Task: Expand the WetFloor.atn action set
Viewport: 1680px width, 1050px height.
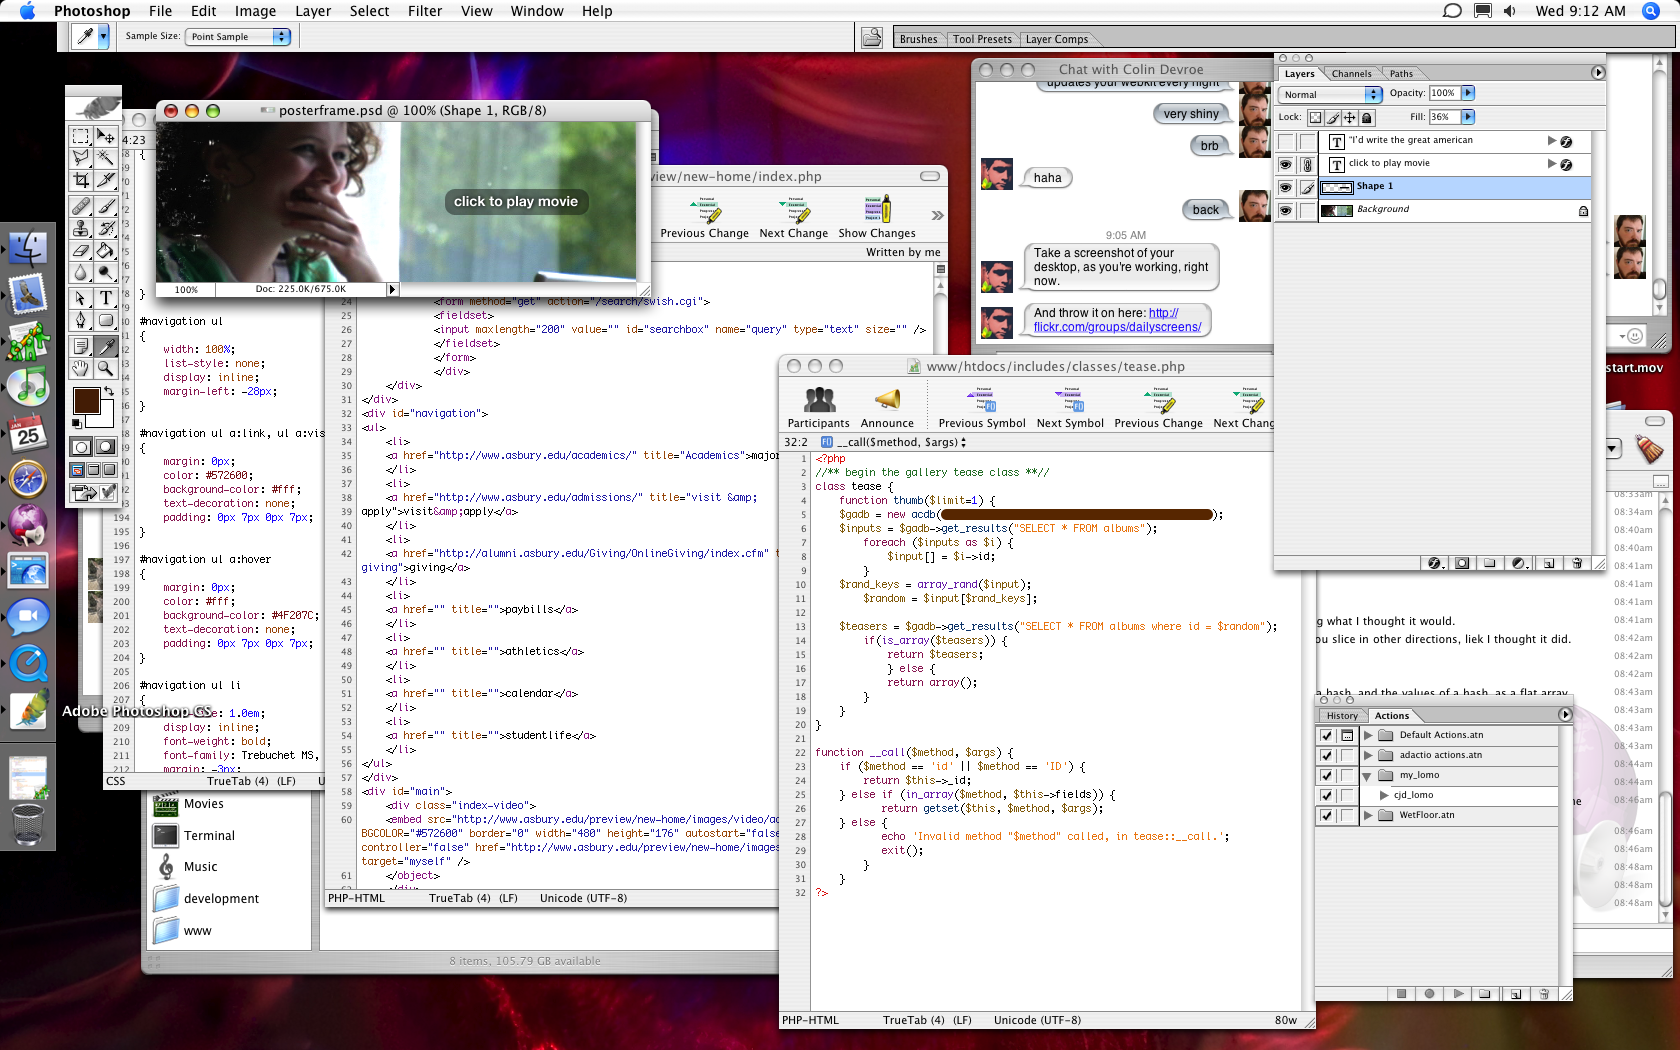Action: (x=1368, y=815)
